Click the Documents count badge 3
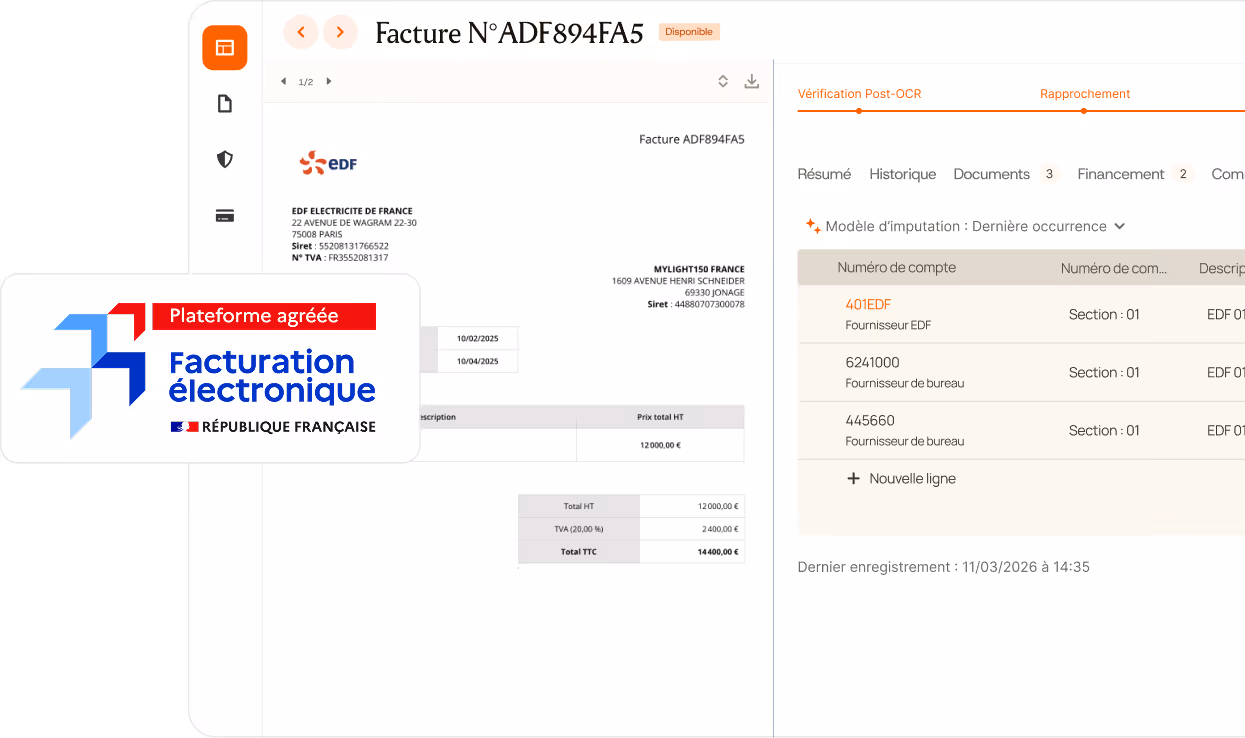 (1049, 174)
